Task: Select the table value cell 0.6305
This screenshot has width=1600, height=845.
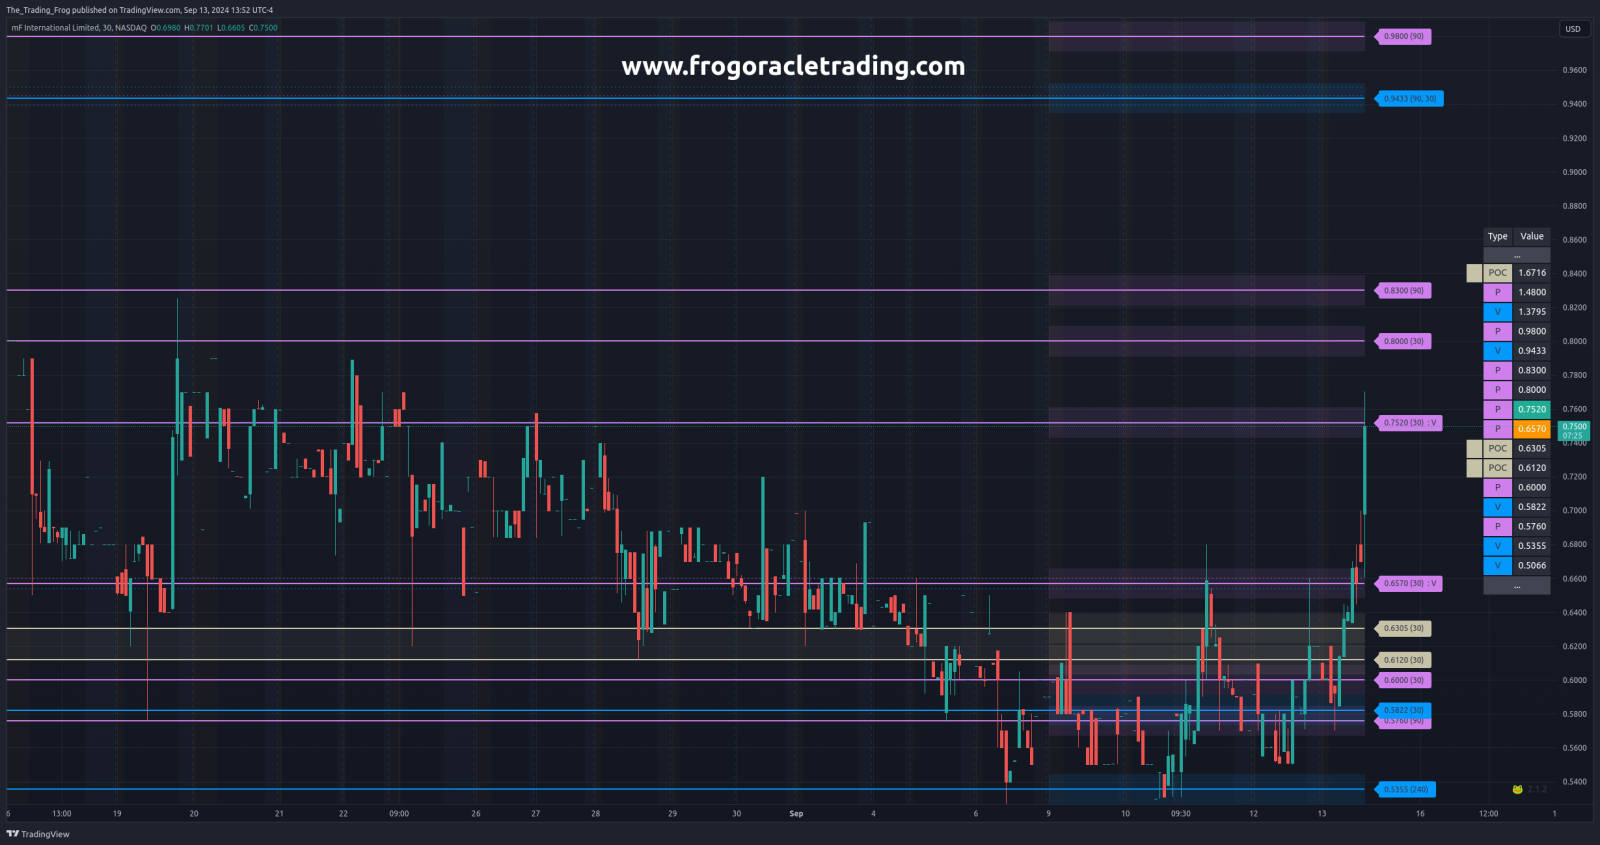Action: coord(1532,449)
